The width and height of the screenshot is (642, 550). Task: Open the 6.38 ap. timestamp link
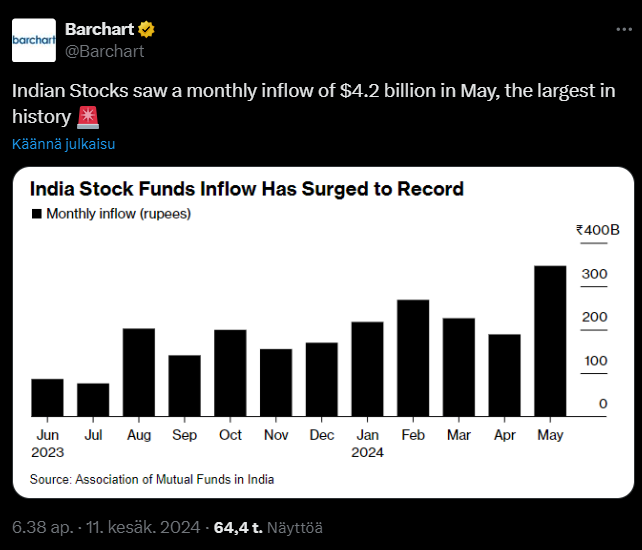41,527
